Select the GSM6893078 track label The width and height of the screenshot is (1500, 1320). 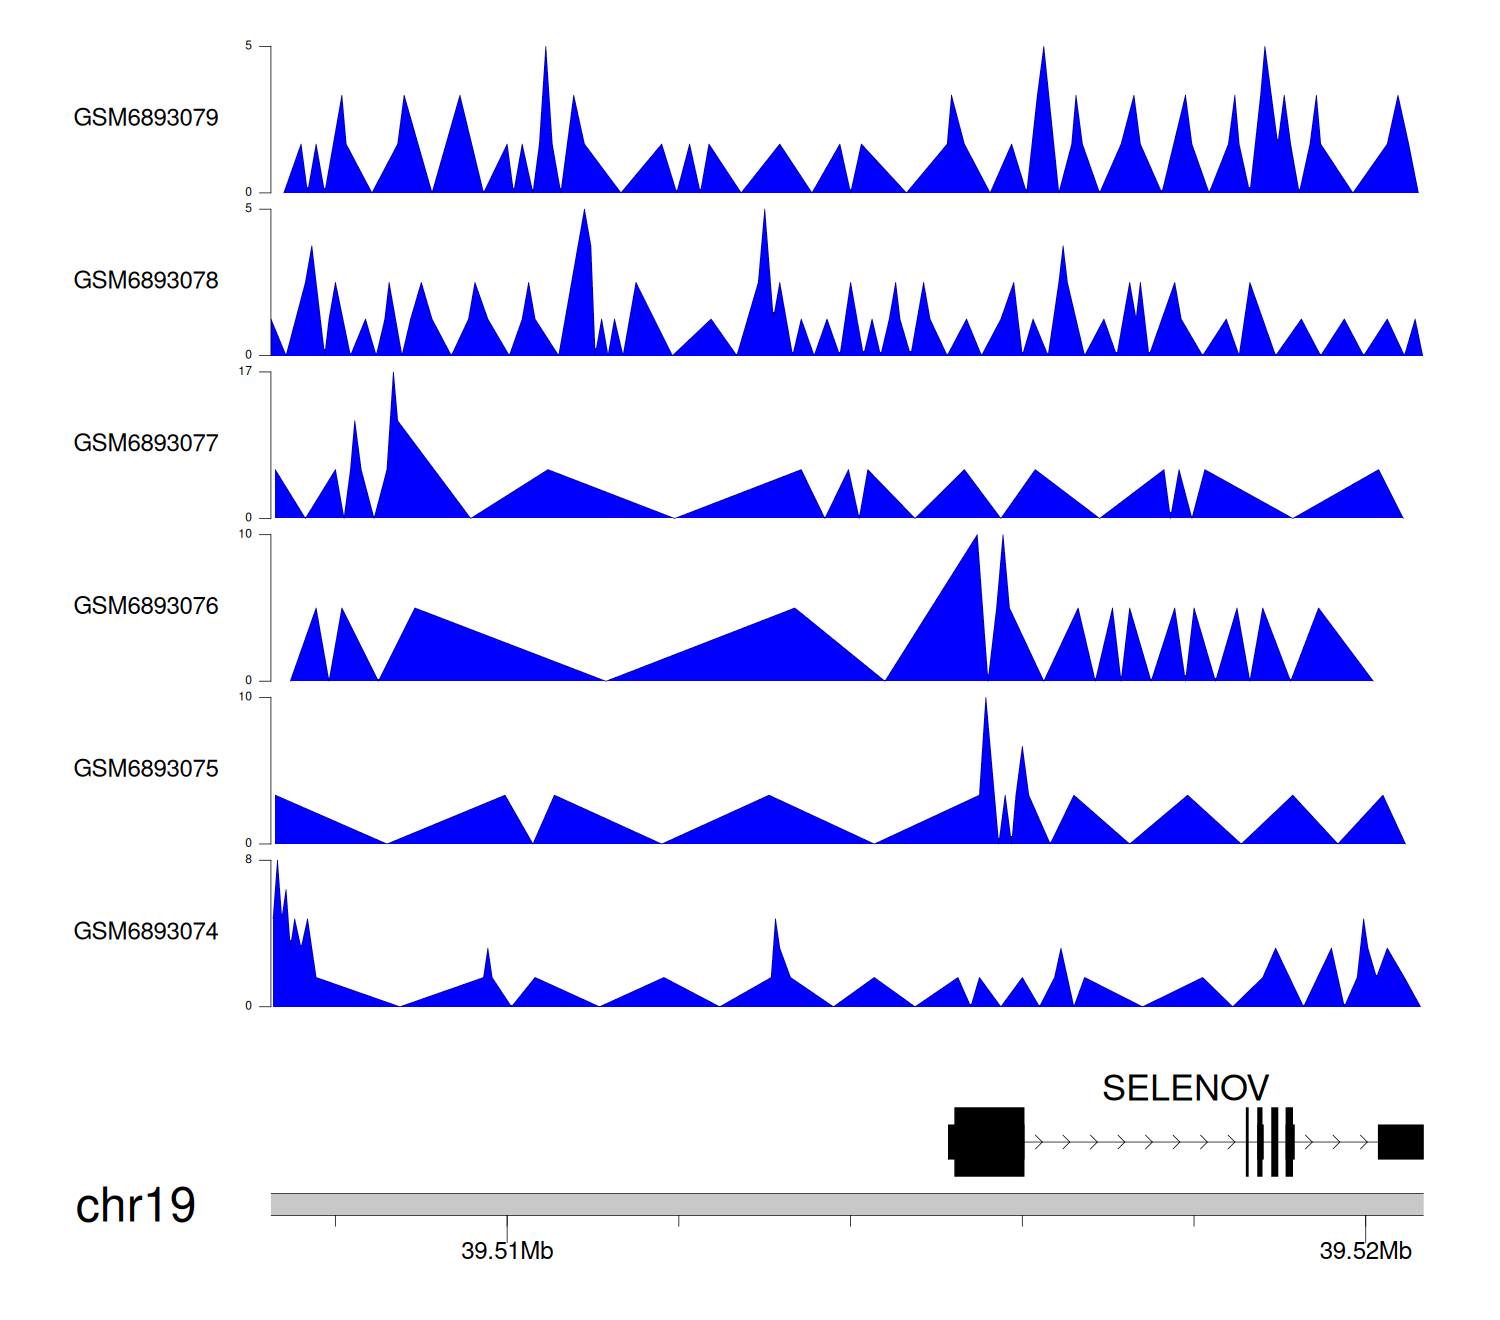tap(146, 280)
